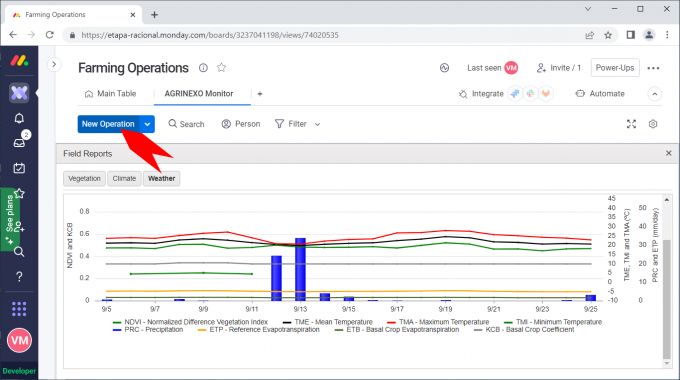Viewport: 680px width, 380px height.
Task: Invite members to the board
Action: (558, 68)
